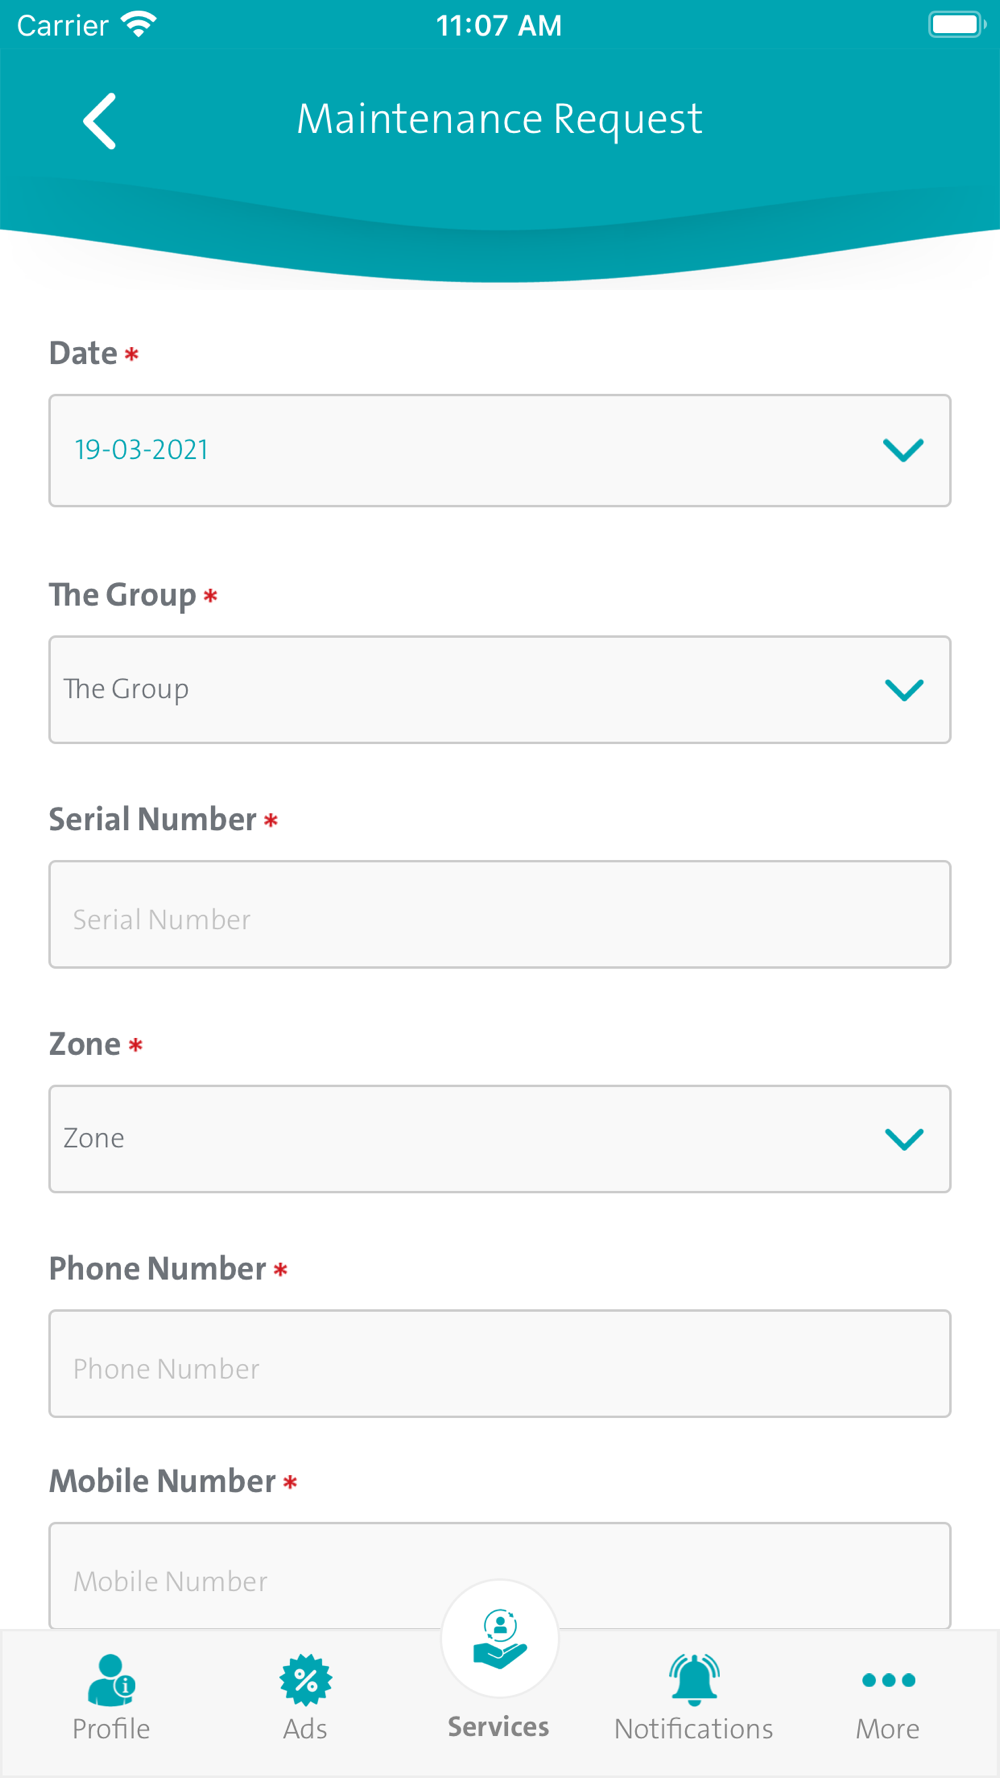Expand the Date dropdown chevron
The height and width of the screenshot is (1778, 1000).
903,450
